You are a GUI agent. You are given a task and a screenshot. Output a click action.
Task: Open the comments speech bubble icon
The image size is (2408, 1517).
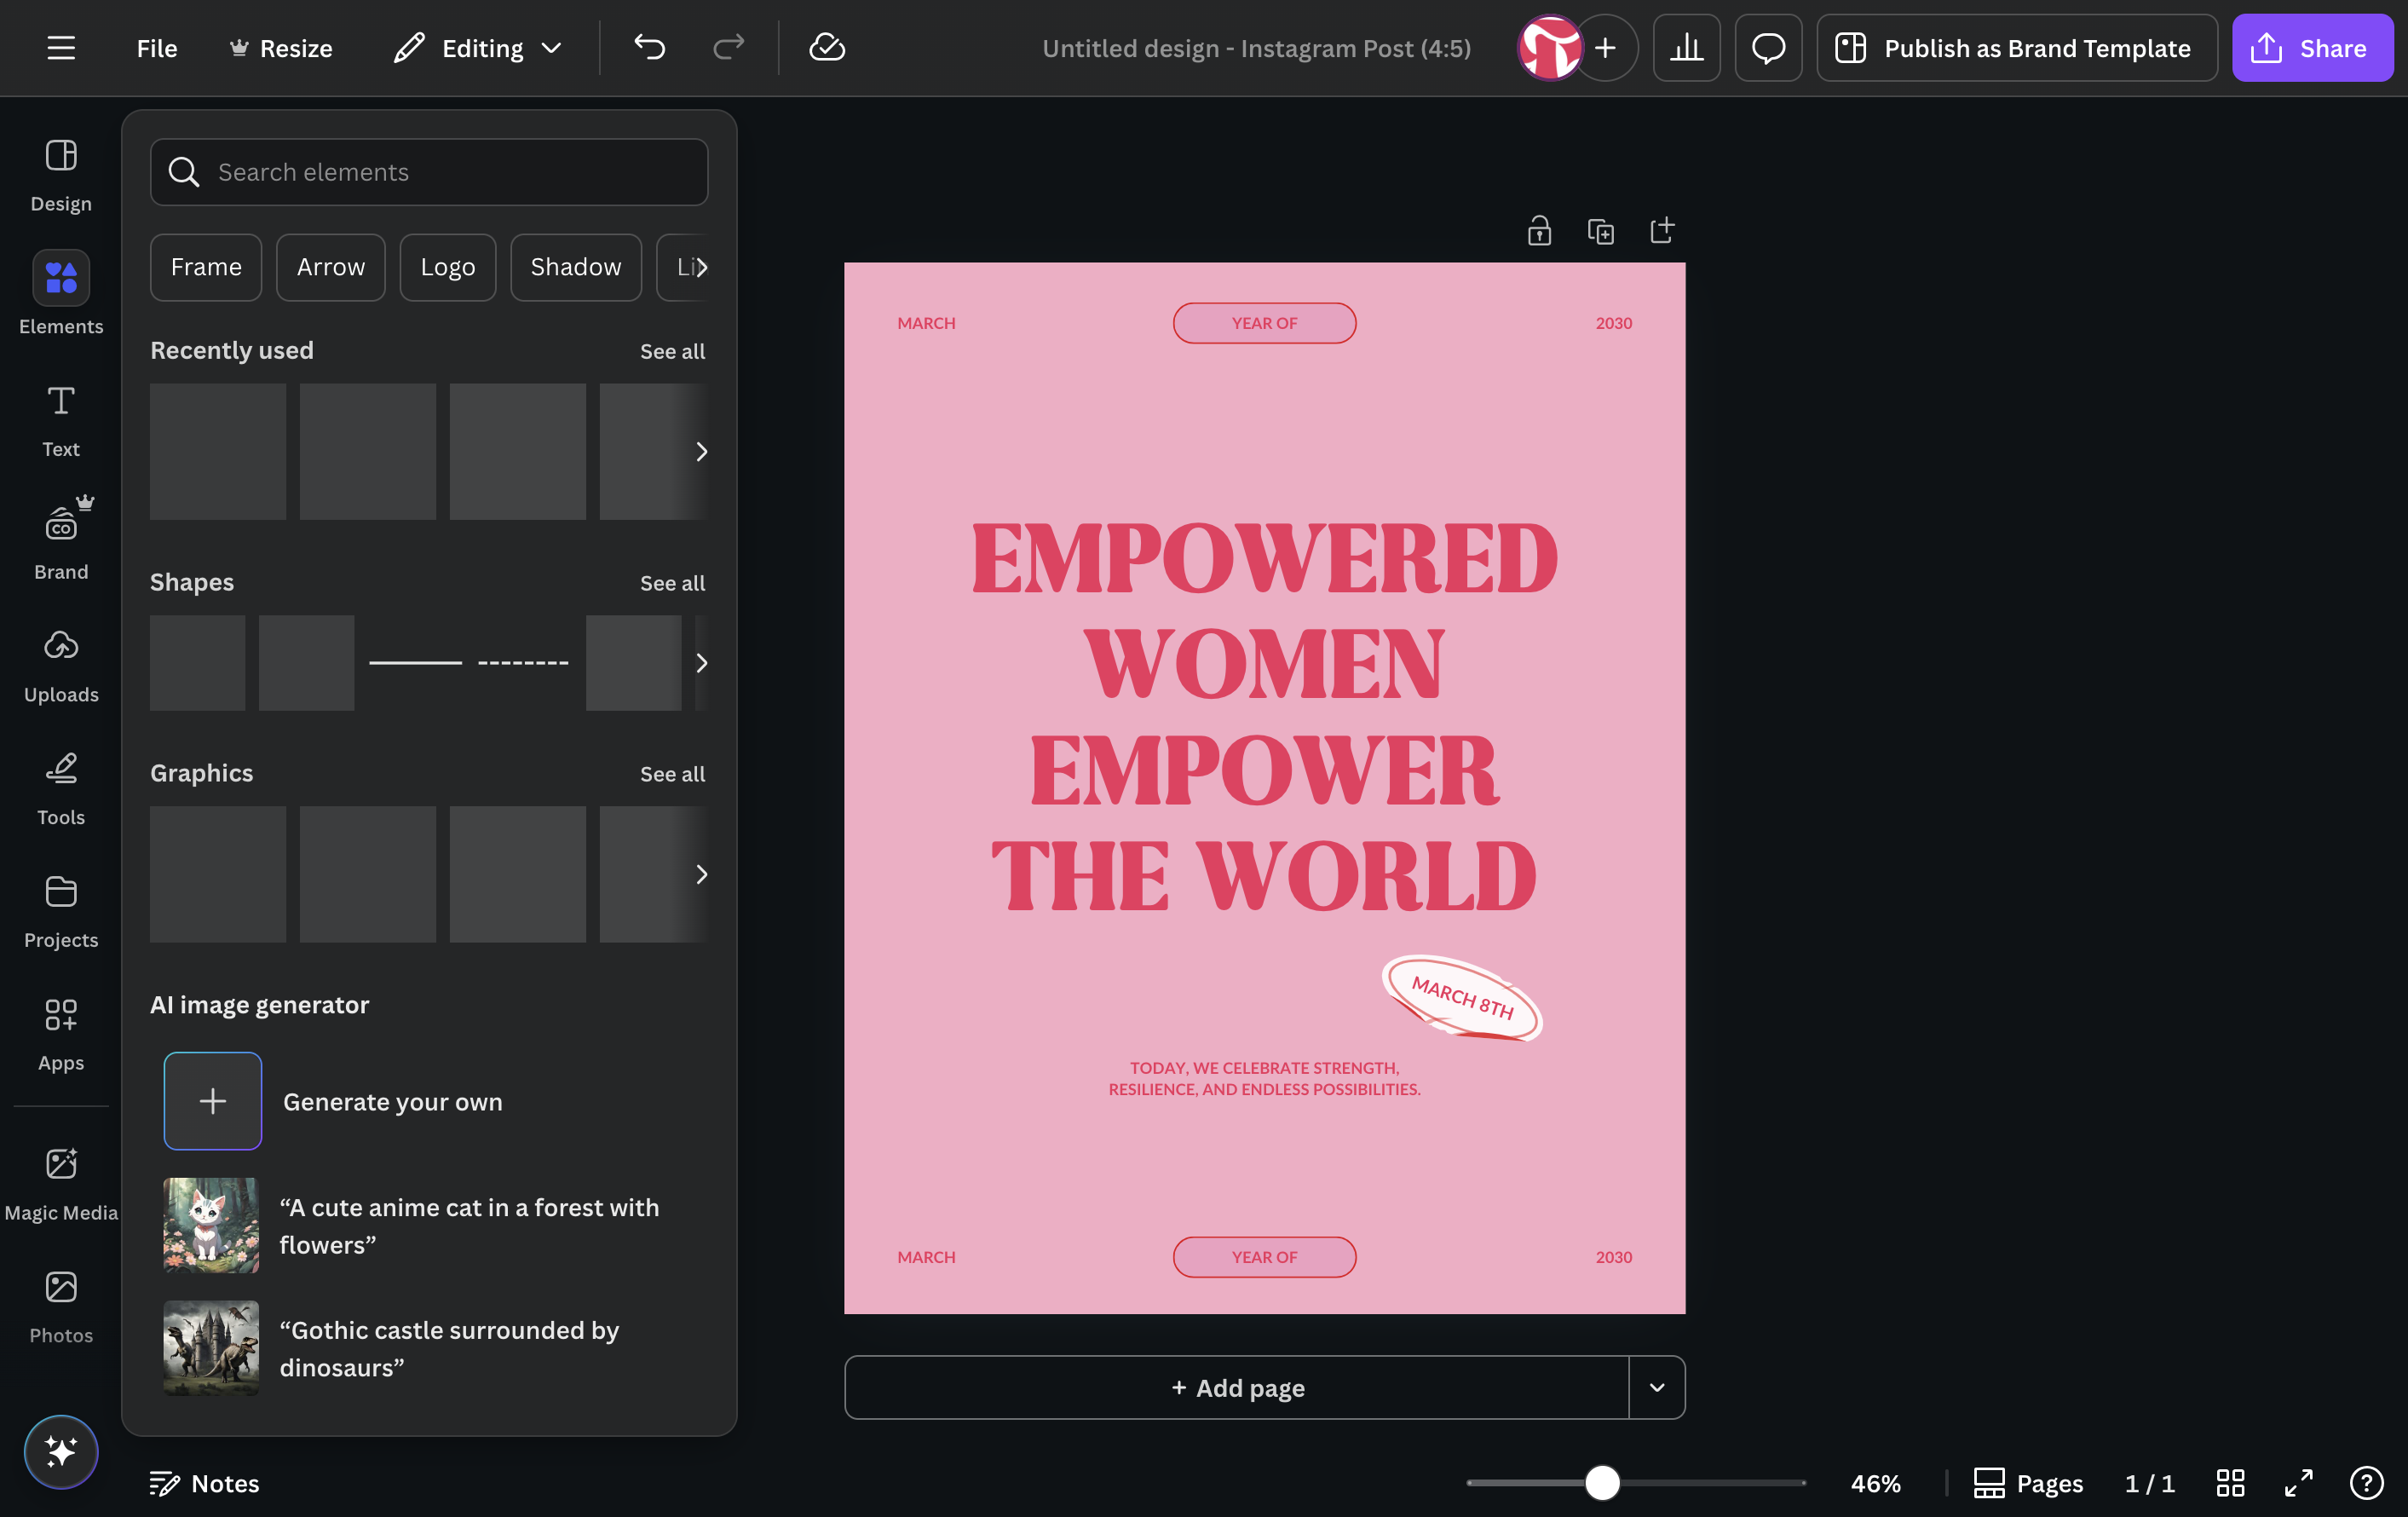(1768, 48)
